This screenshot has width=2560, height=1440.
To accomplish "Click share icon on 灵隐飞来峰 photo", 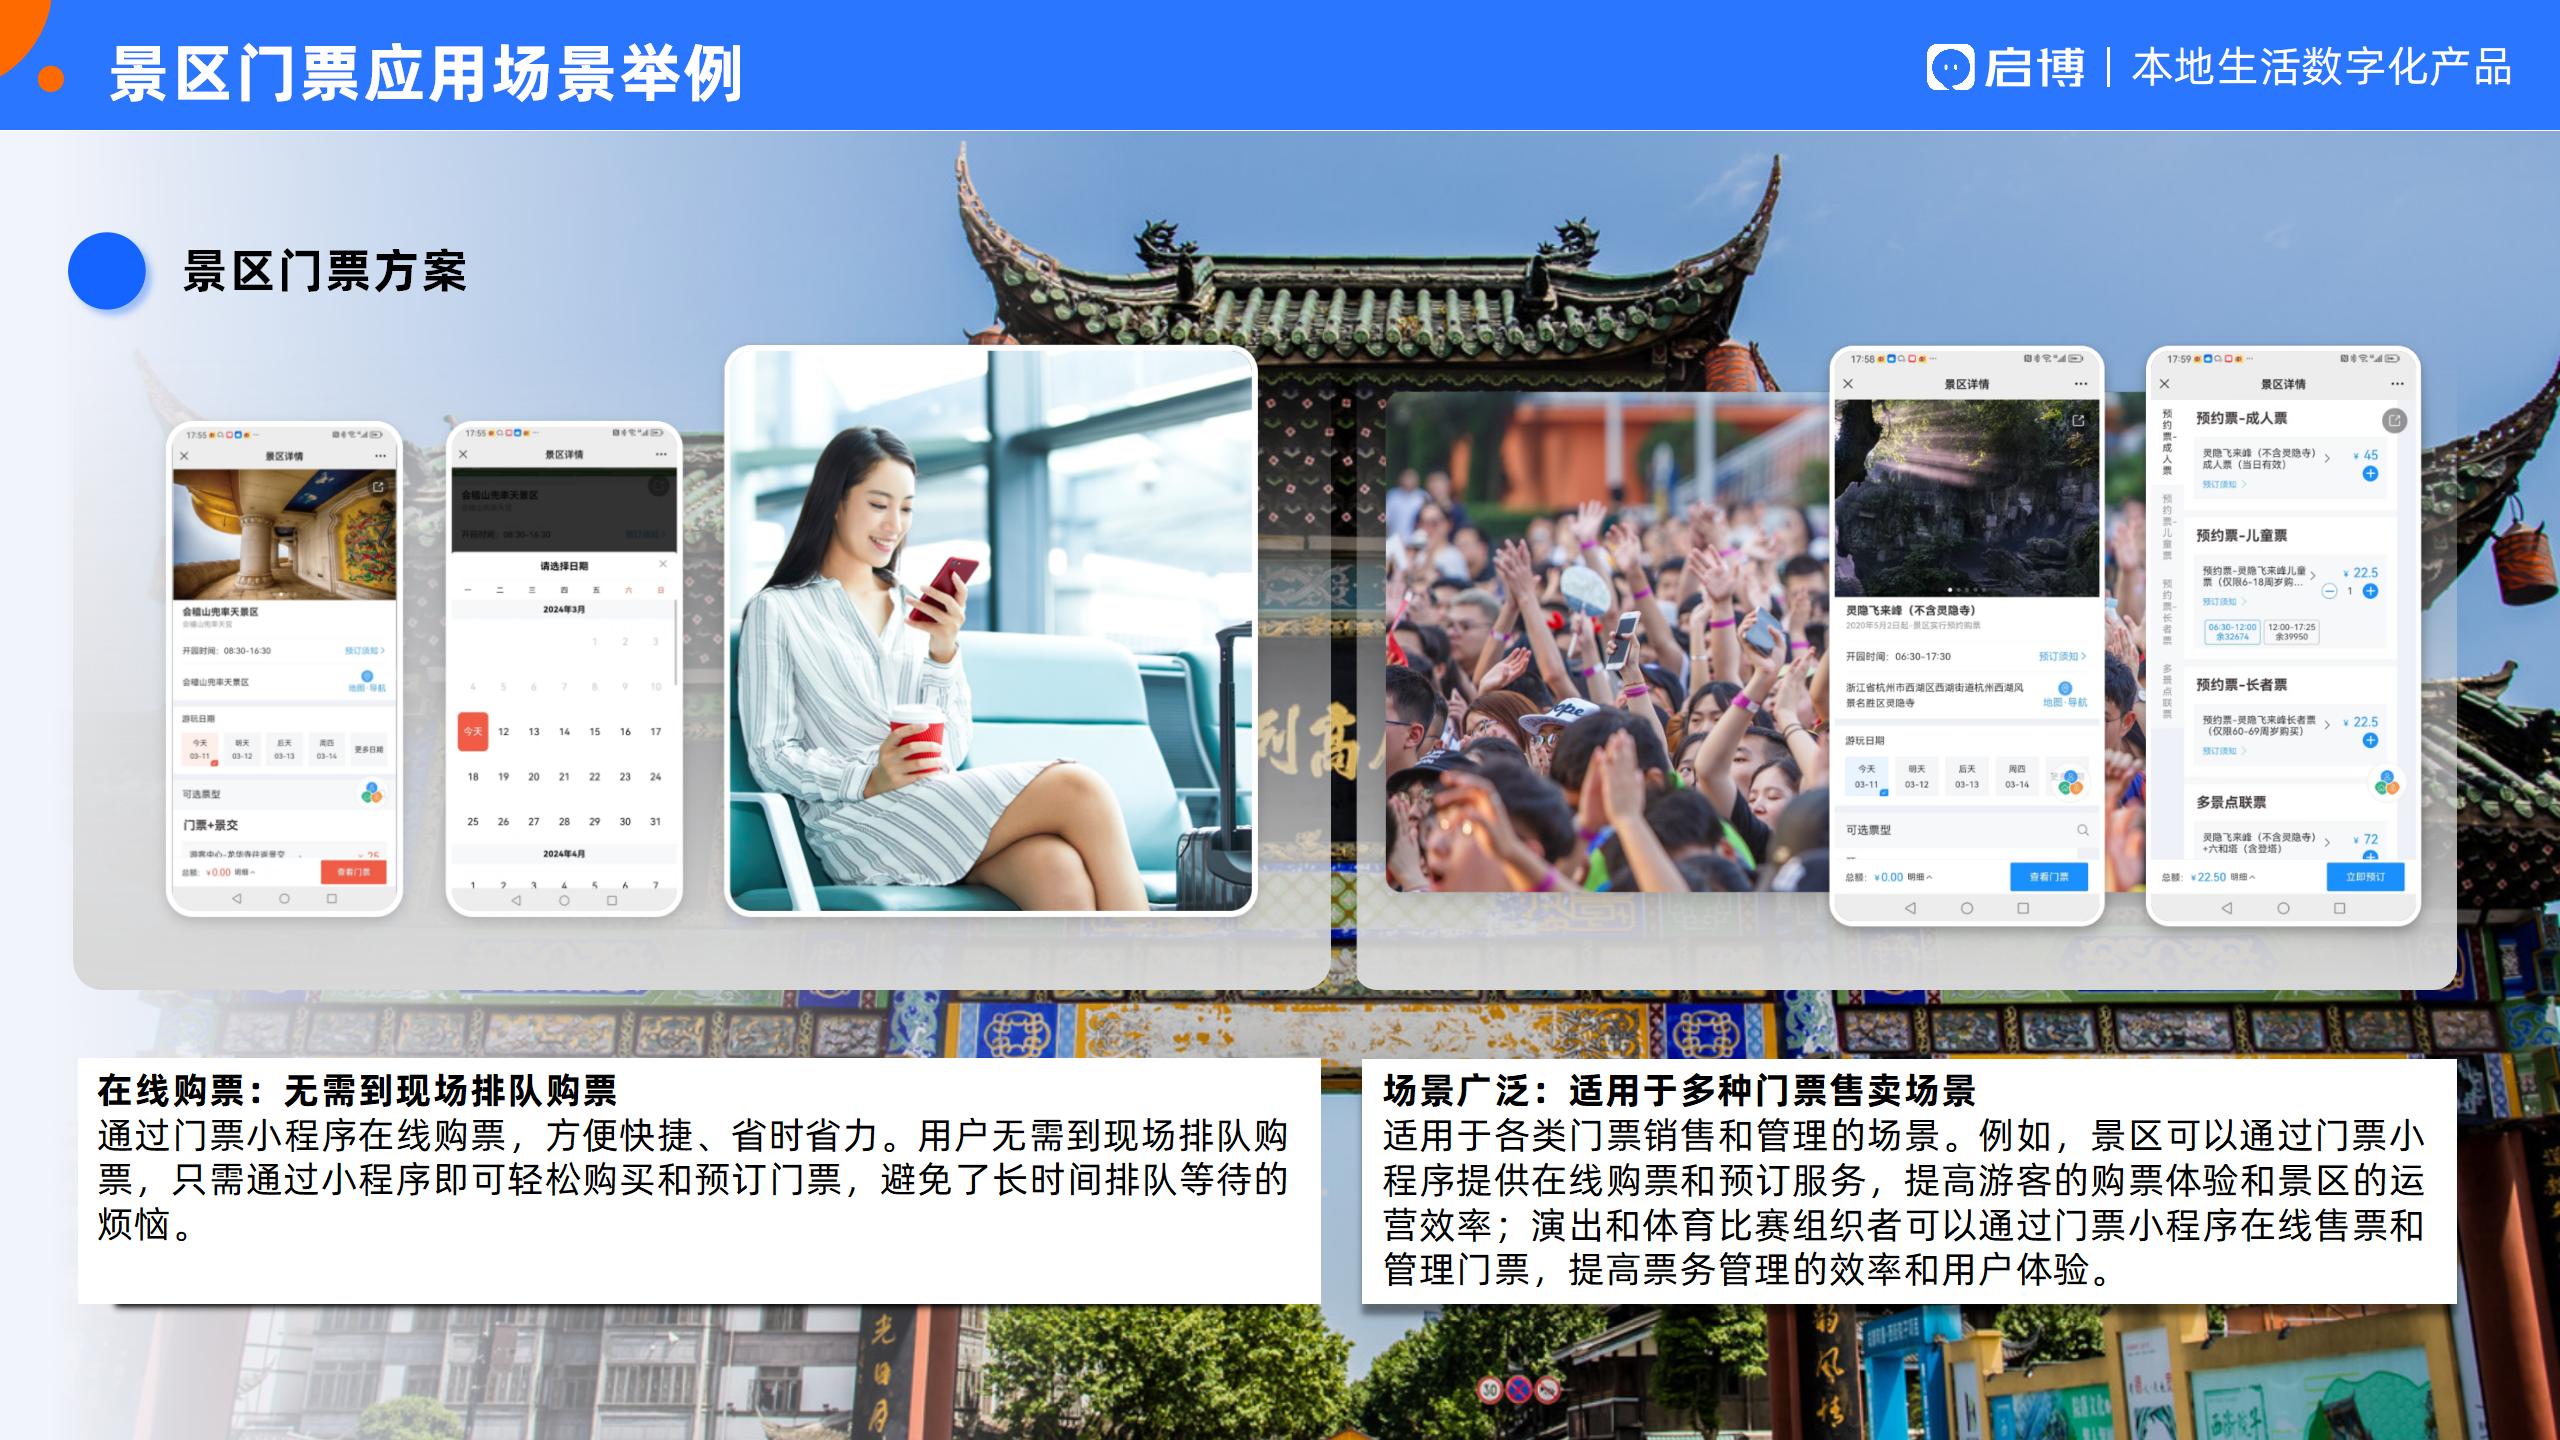I will coord(2078,421).
